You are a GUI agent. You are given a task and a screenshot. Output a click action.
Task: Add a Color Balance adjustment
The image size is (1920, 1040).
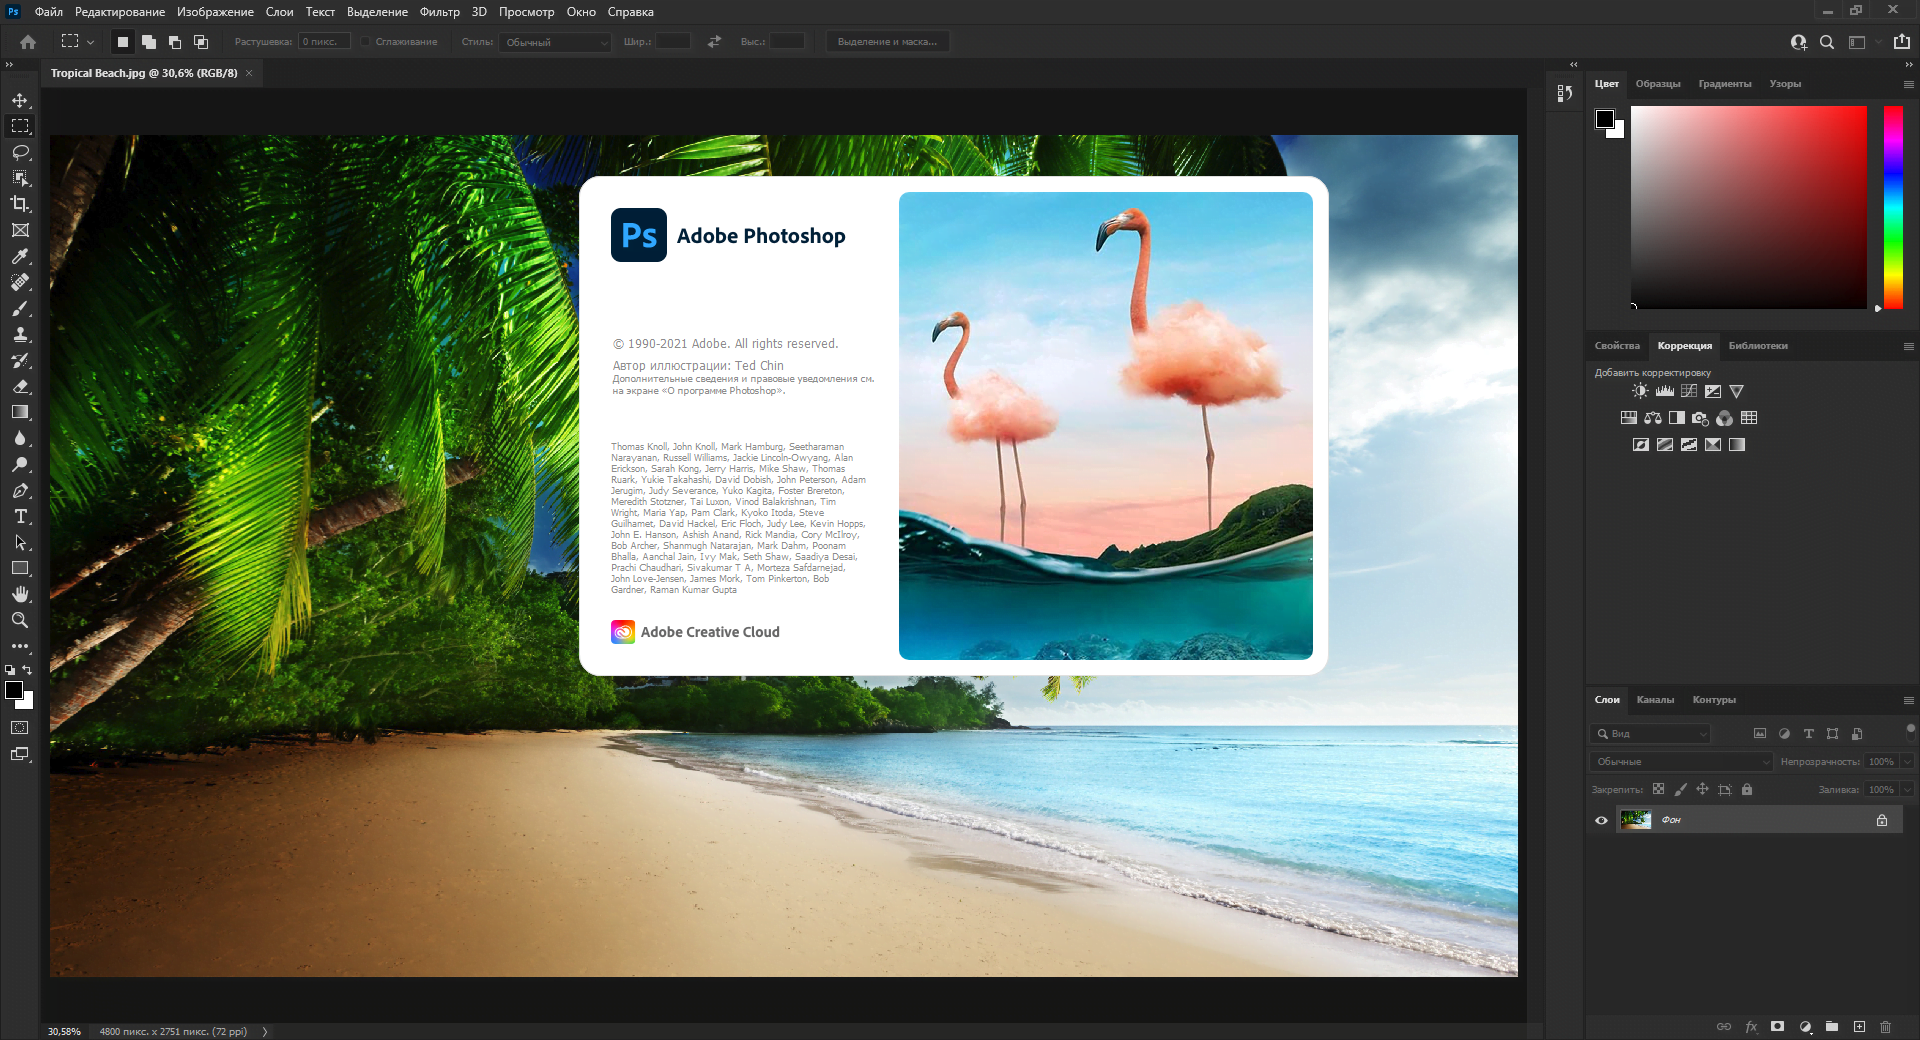coord(1653,418)
